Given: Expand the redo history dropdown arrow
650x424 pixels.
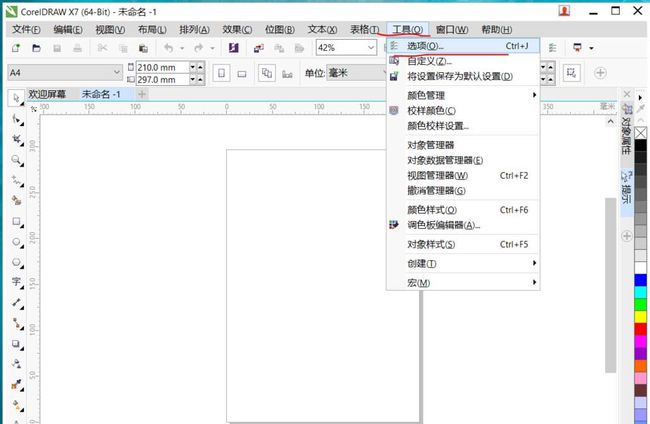Looking at the screenshot, I should click(x=212, y=48).
